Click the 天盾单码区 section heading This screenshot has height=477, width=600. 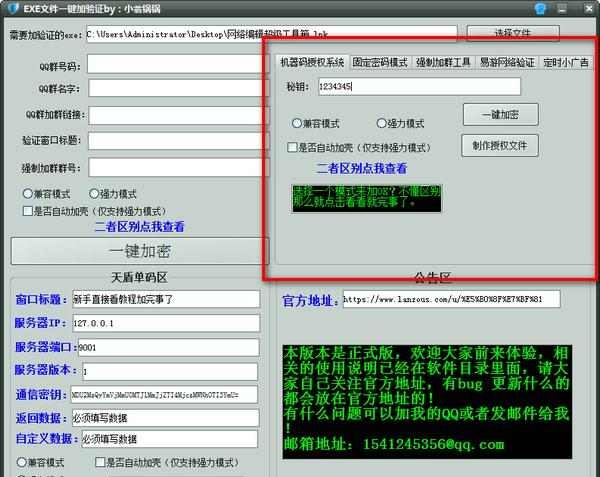139,277
